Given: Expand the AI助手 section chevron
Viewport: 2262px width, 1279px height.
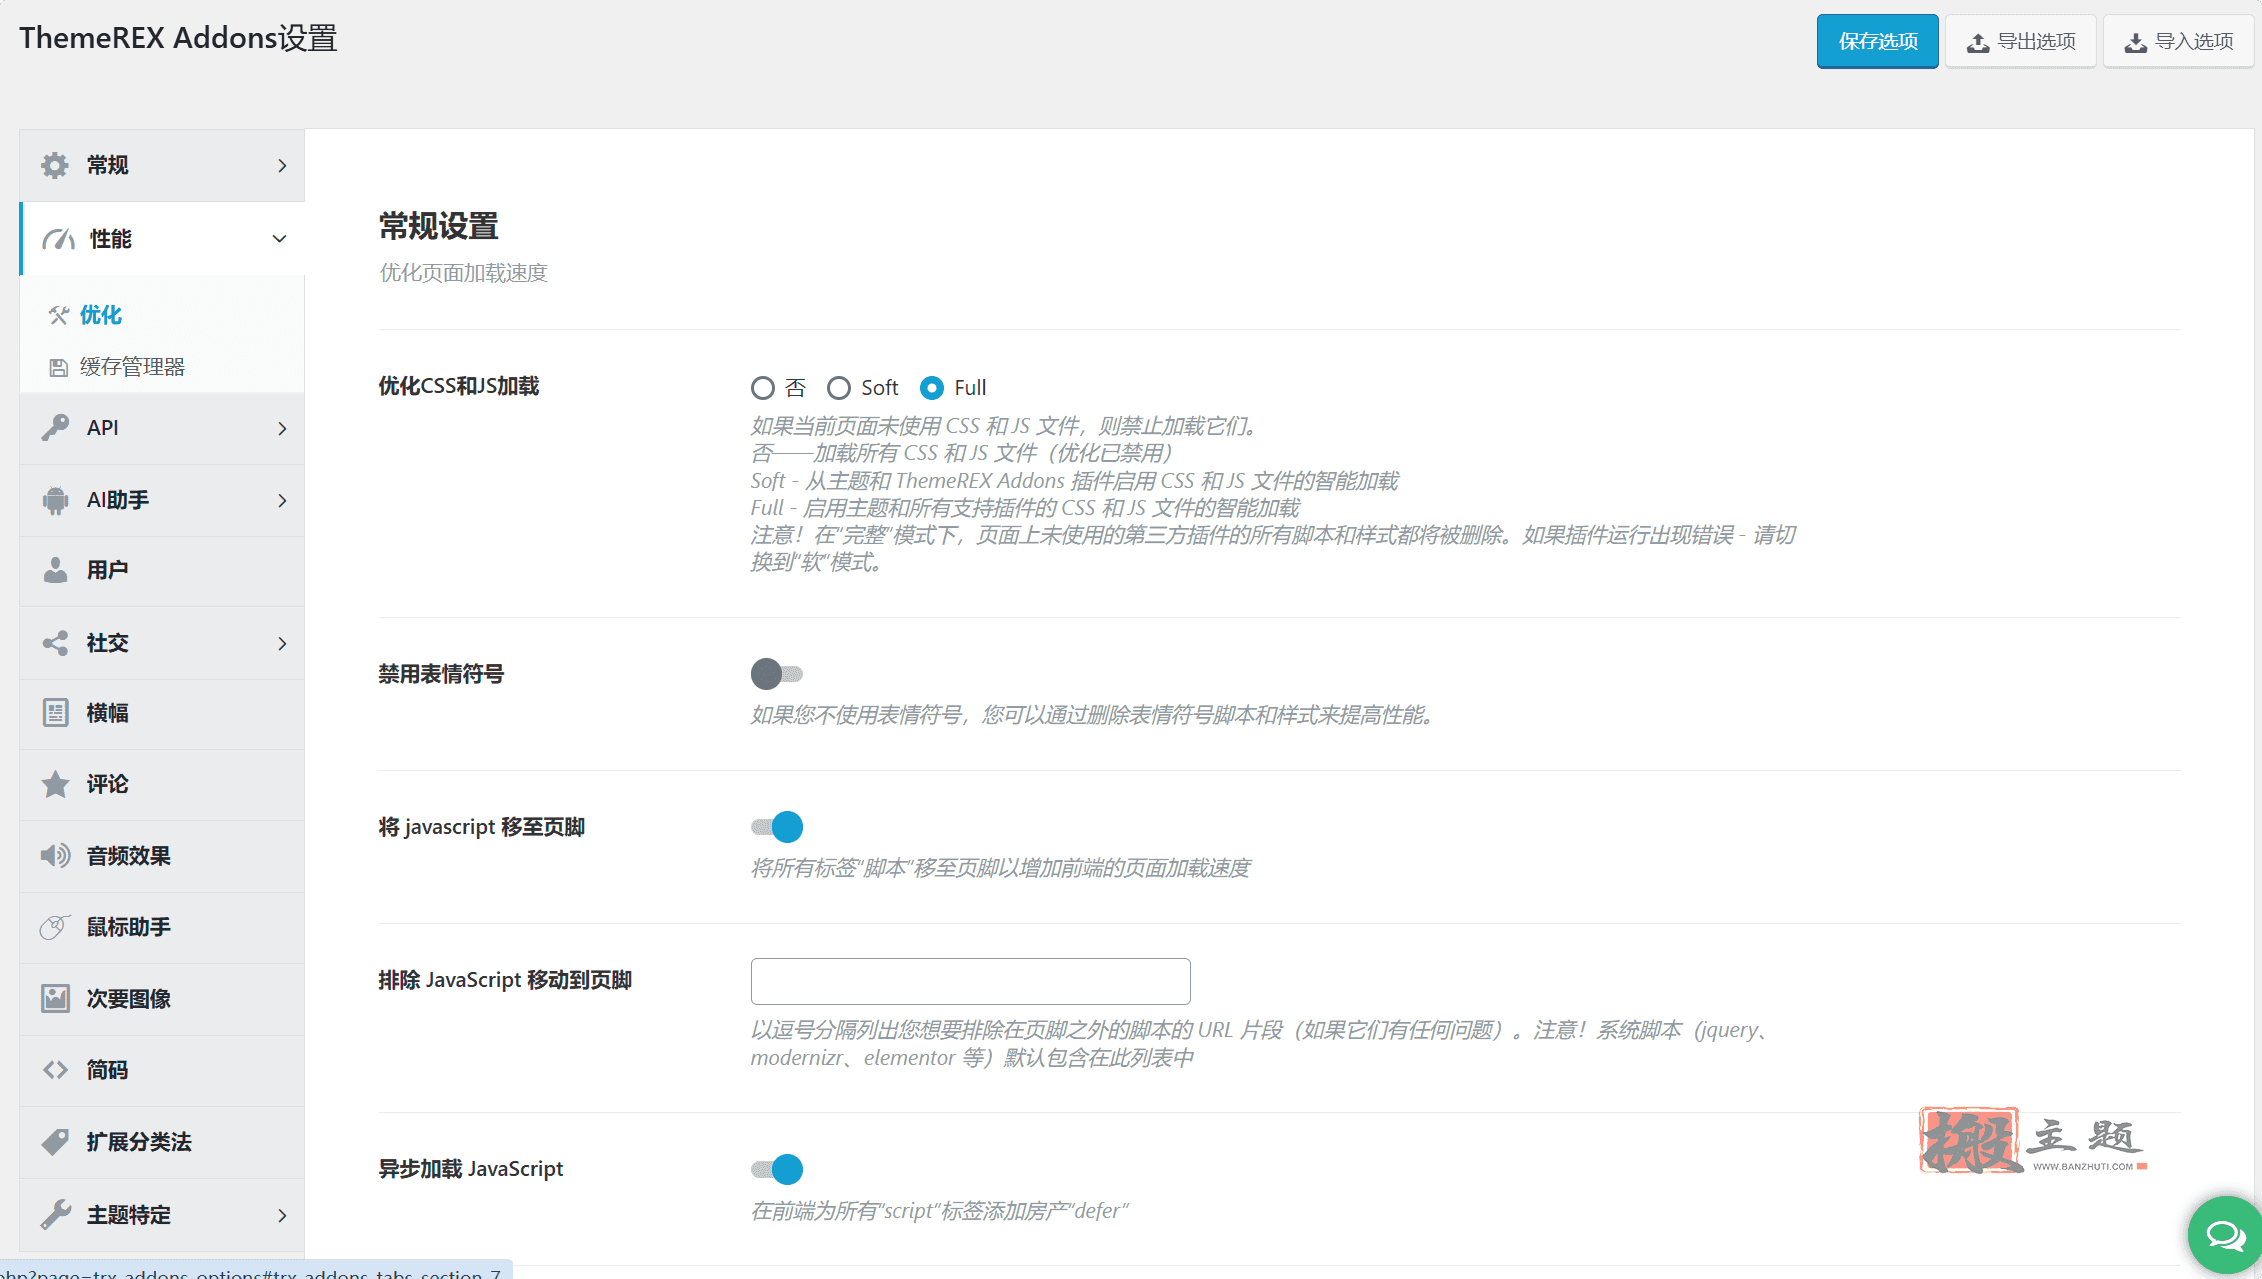Looking at the screenshot, I should pyautogui.click(x=282, y=501).
